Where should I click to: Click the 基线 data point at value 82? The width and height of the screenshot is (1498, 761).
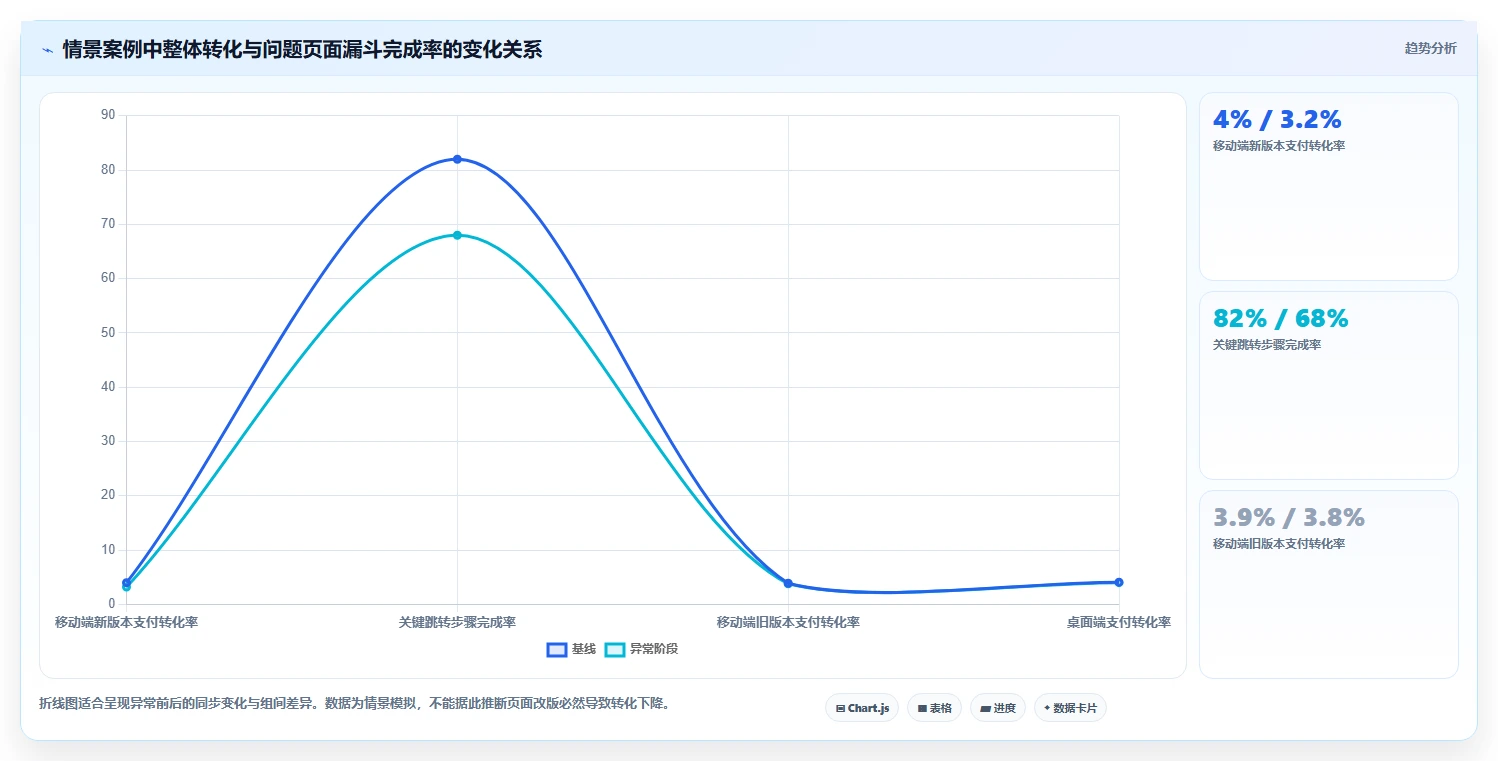[x=457, y=159]
